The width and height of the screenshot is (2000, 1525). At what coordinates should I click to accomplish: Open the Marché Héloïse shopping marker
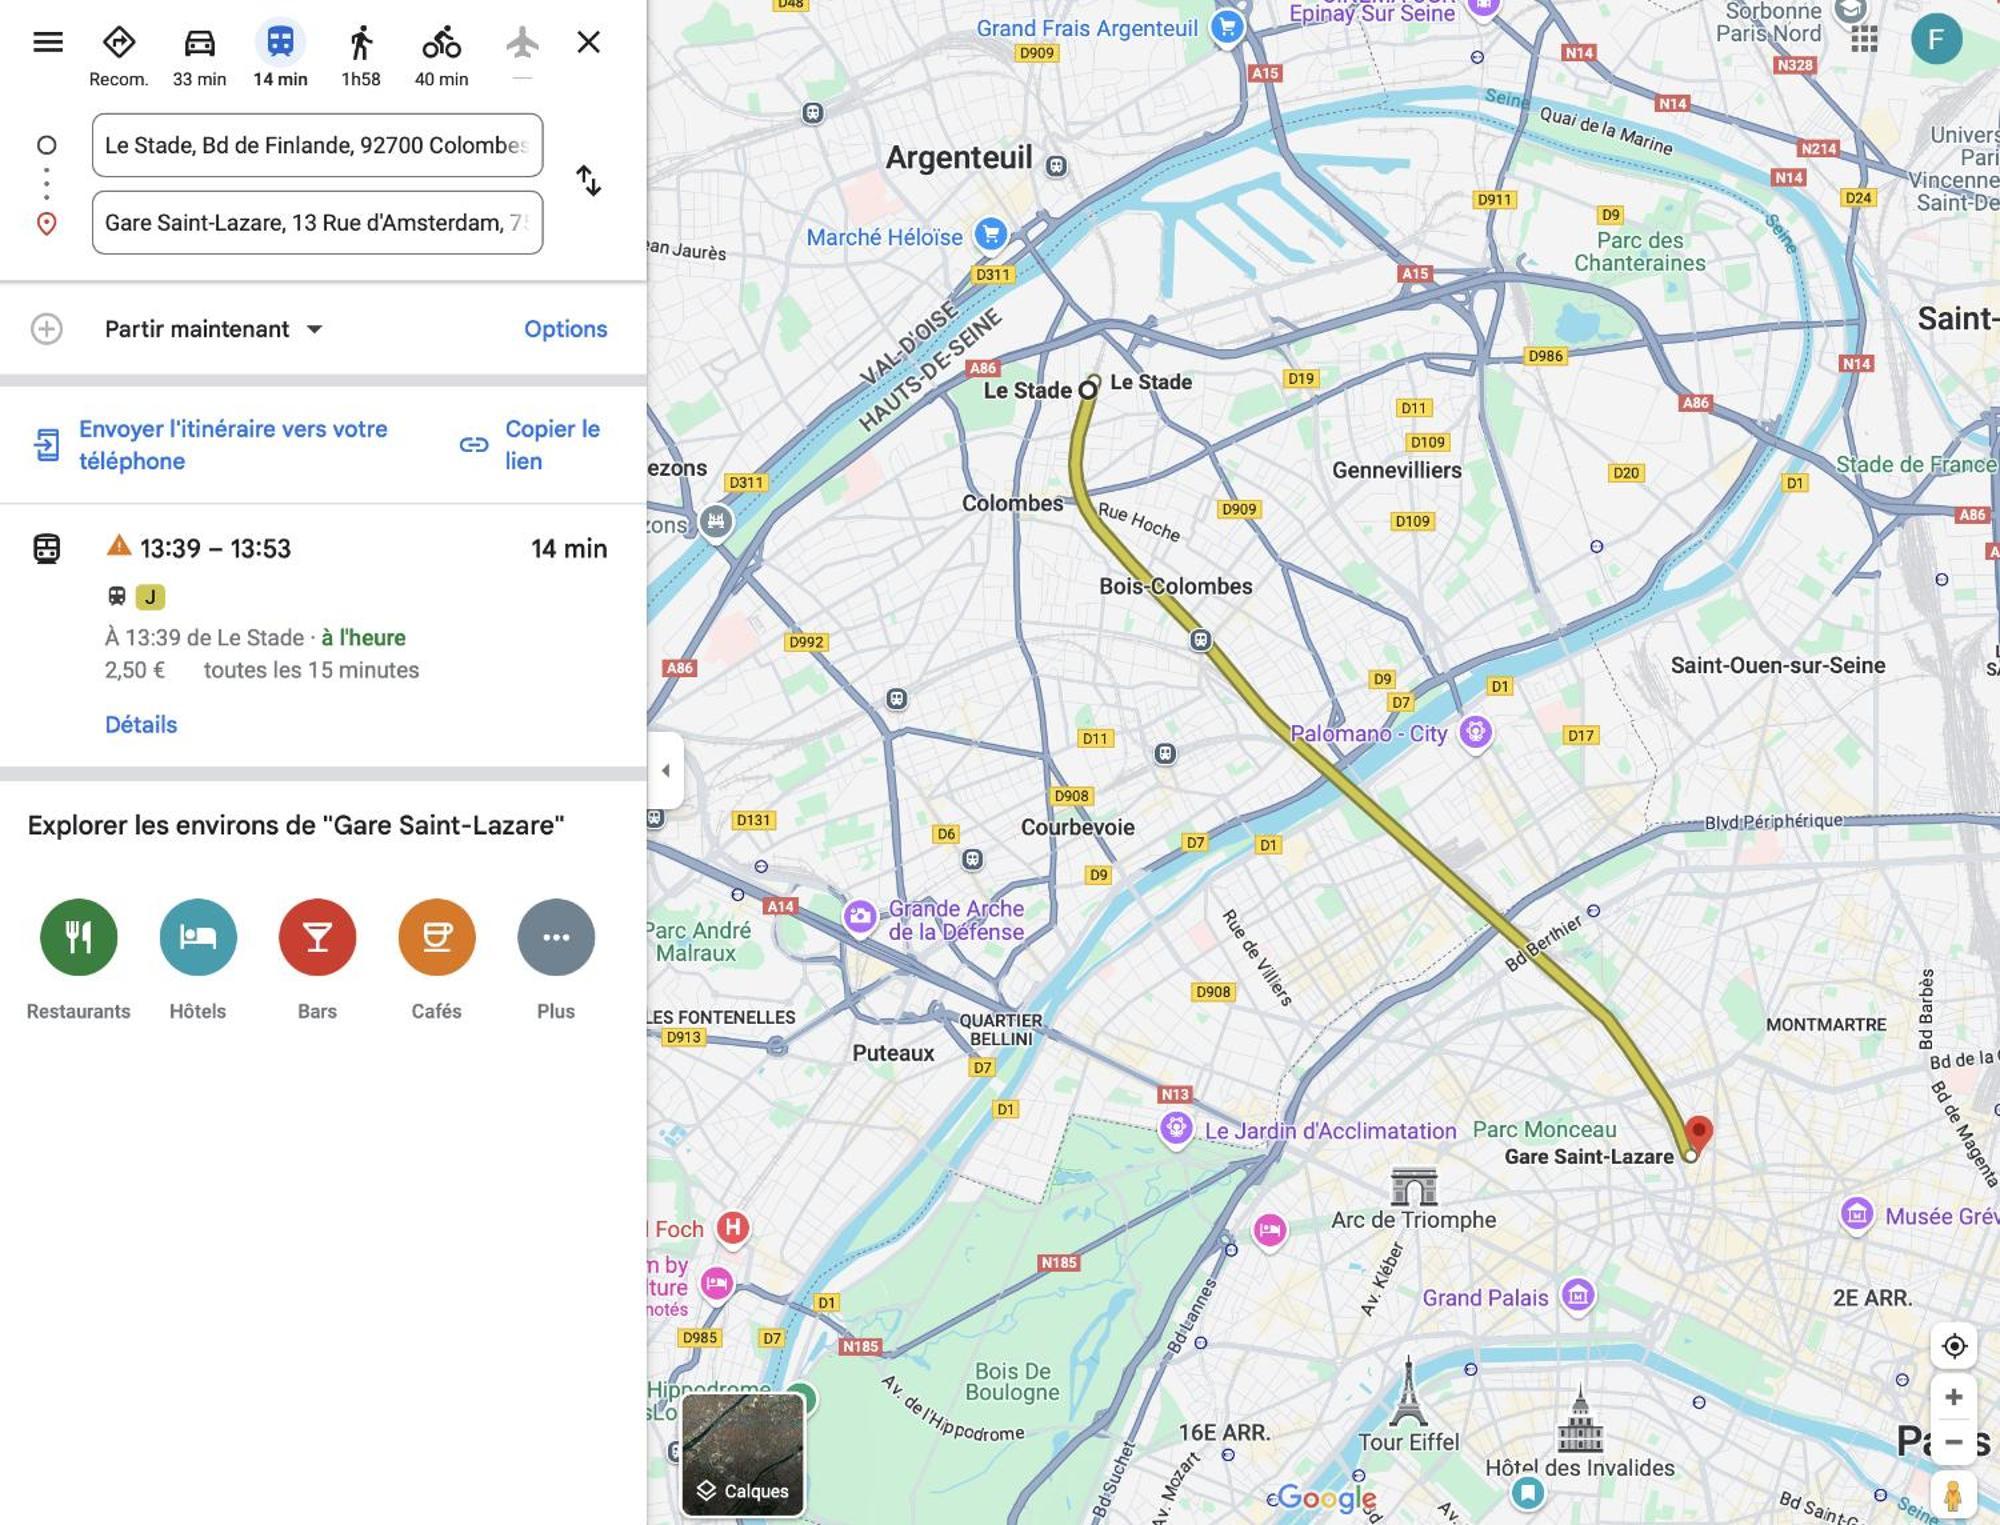991,235
